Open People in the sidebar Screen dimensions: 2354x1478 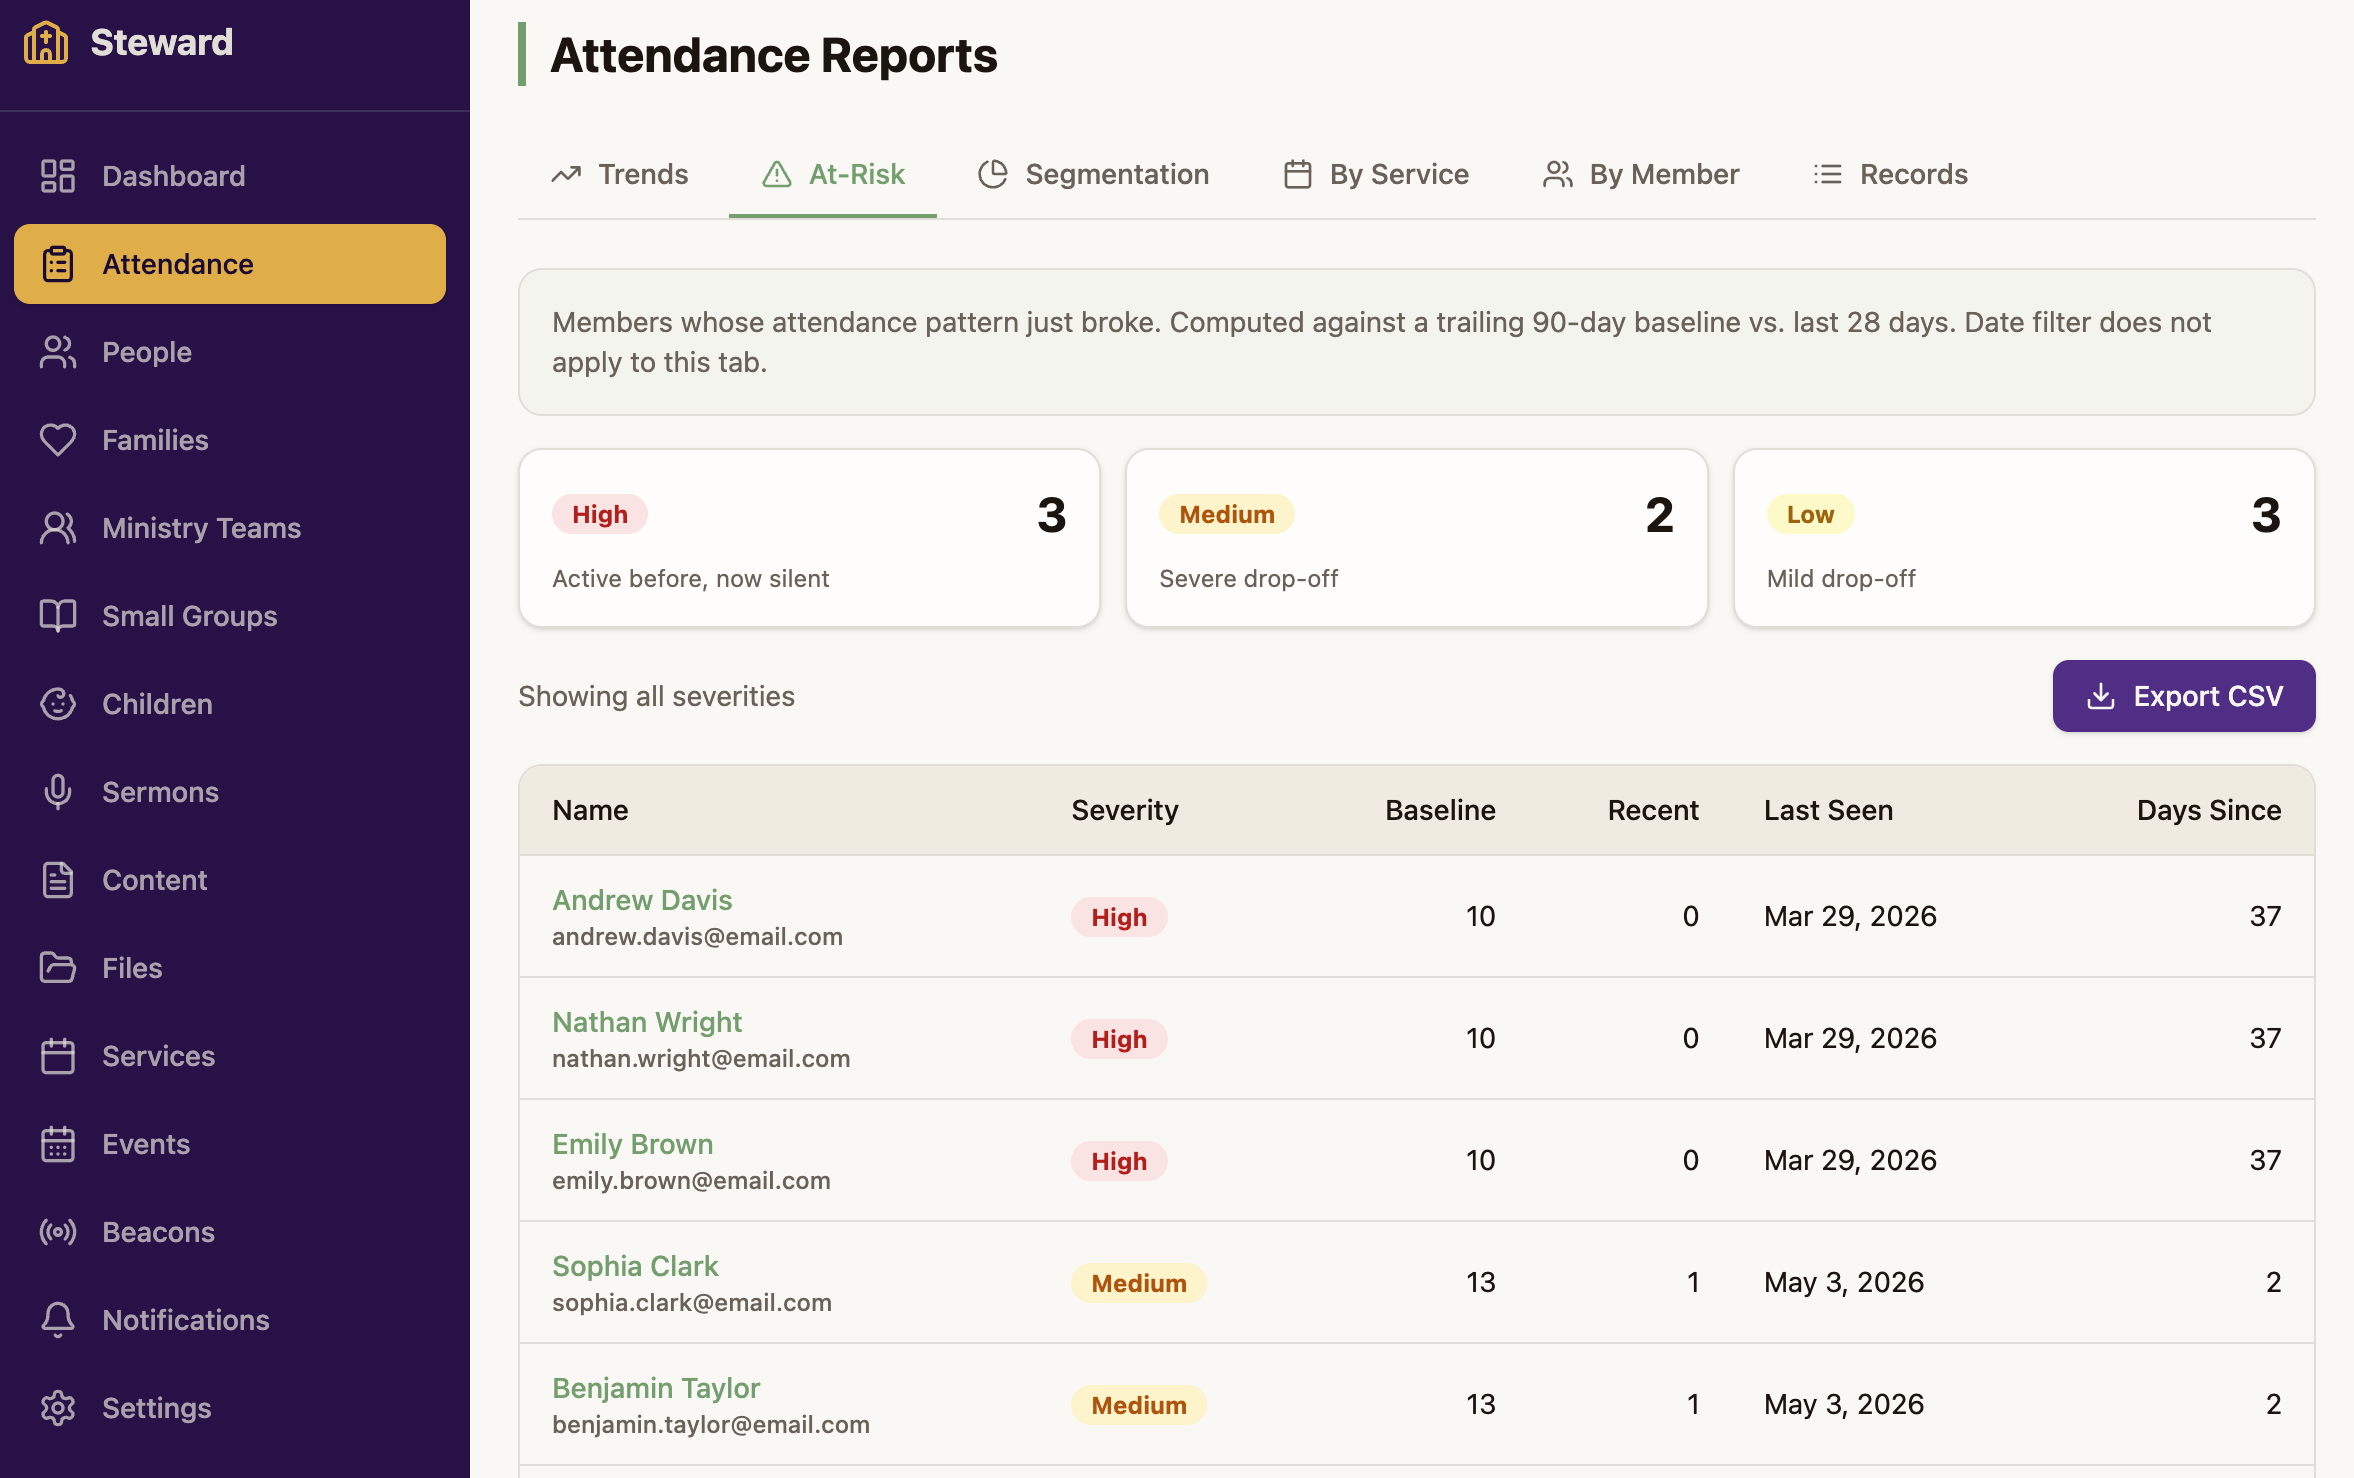click(x=230, y=352)
